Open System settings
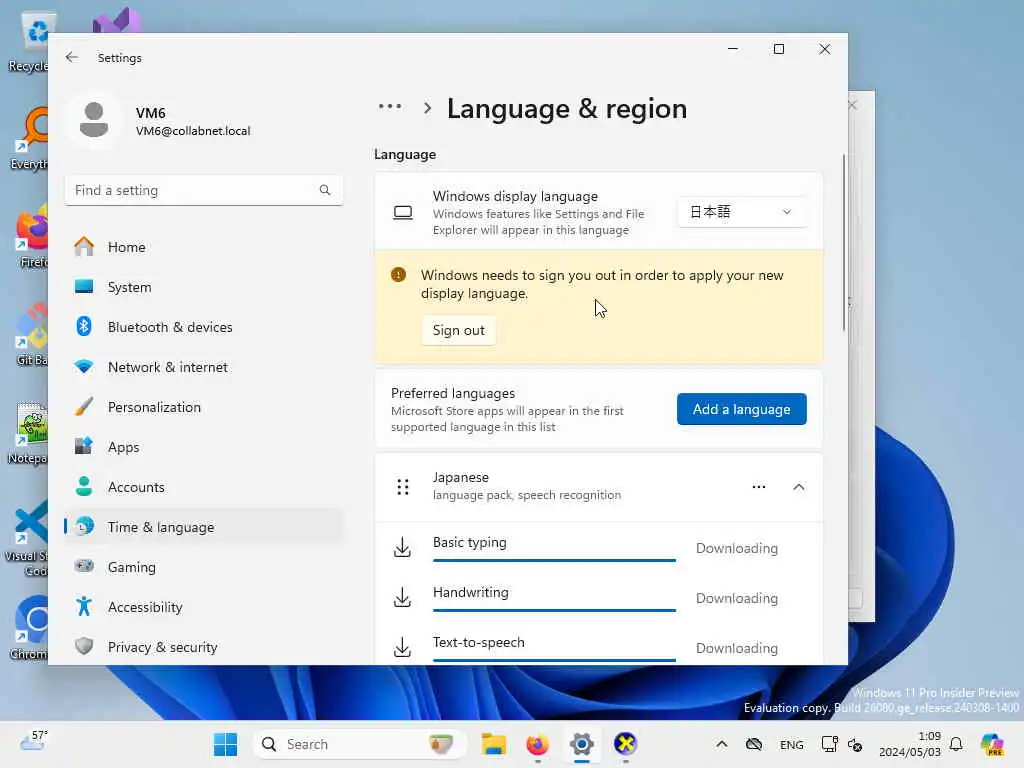The width and height of the screenshot is (1024, 768). pyautogui.click(x=204, y=287)
